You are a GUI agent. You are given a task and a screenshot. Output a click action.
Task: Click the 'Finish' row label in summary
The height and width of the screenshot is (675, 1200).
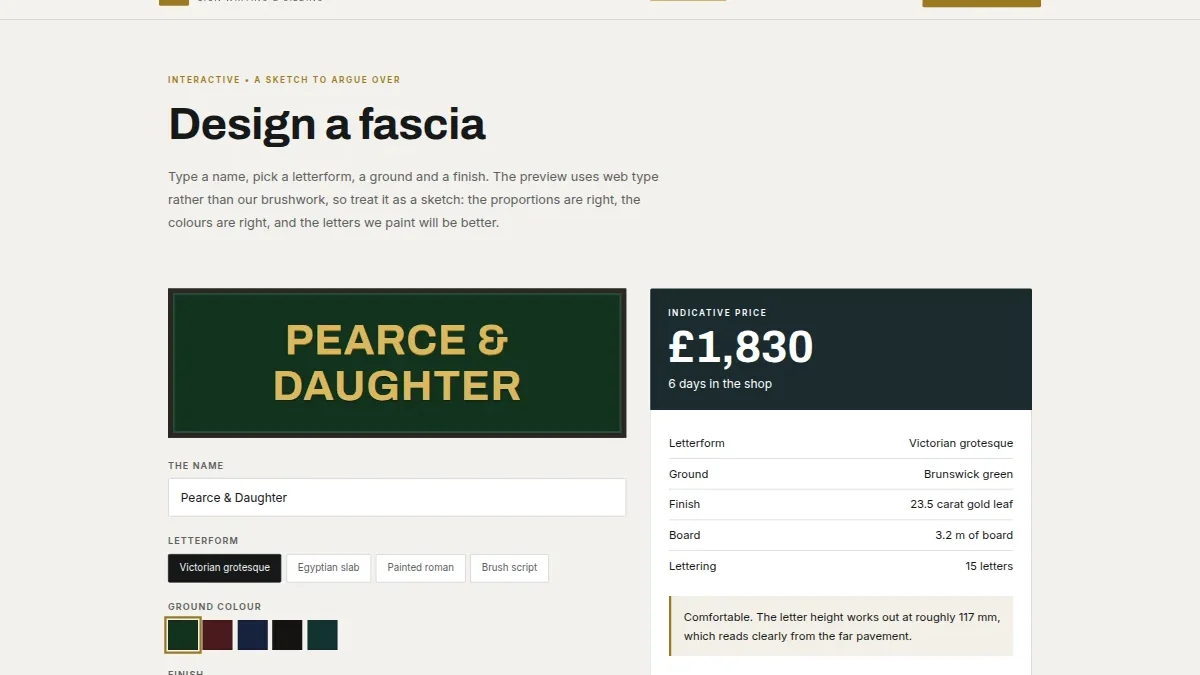(x=685, y=504)
